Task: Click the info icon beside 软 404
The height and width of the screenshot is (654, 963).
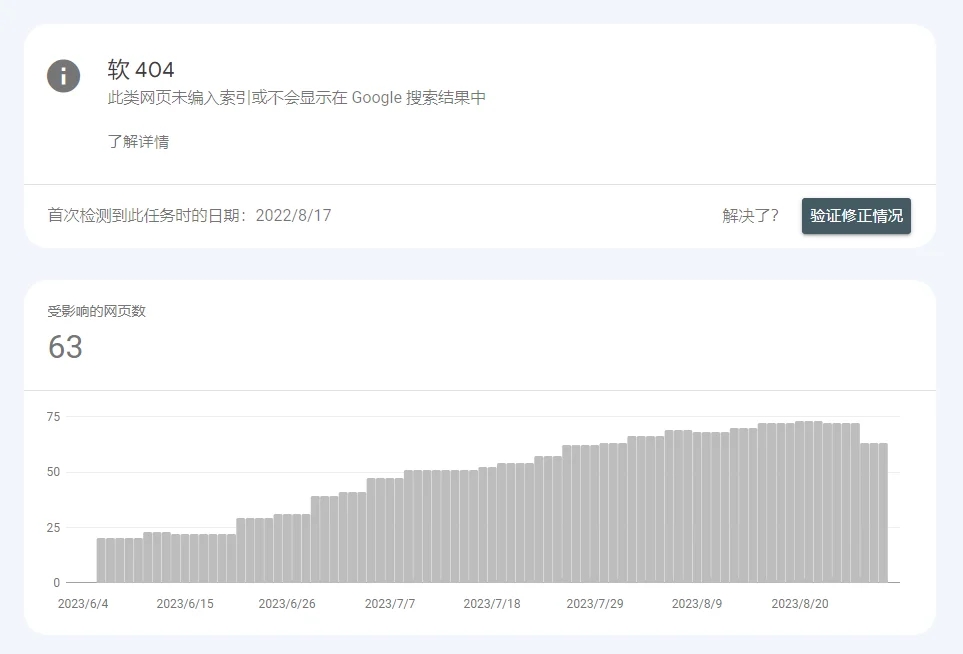Action: (x=63, y=76)
